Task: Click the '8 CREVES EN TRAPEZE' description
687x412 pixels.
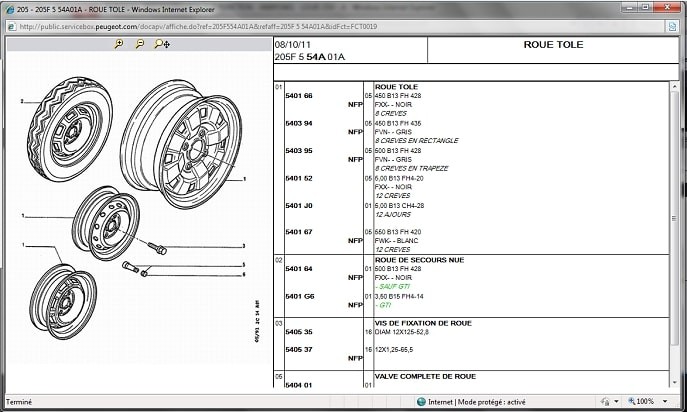Action: coord(411,168)
